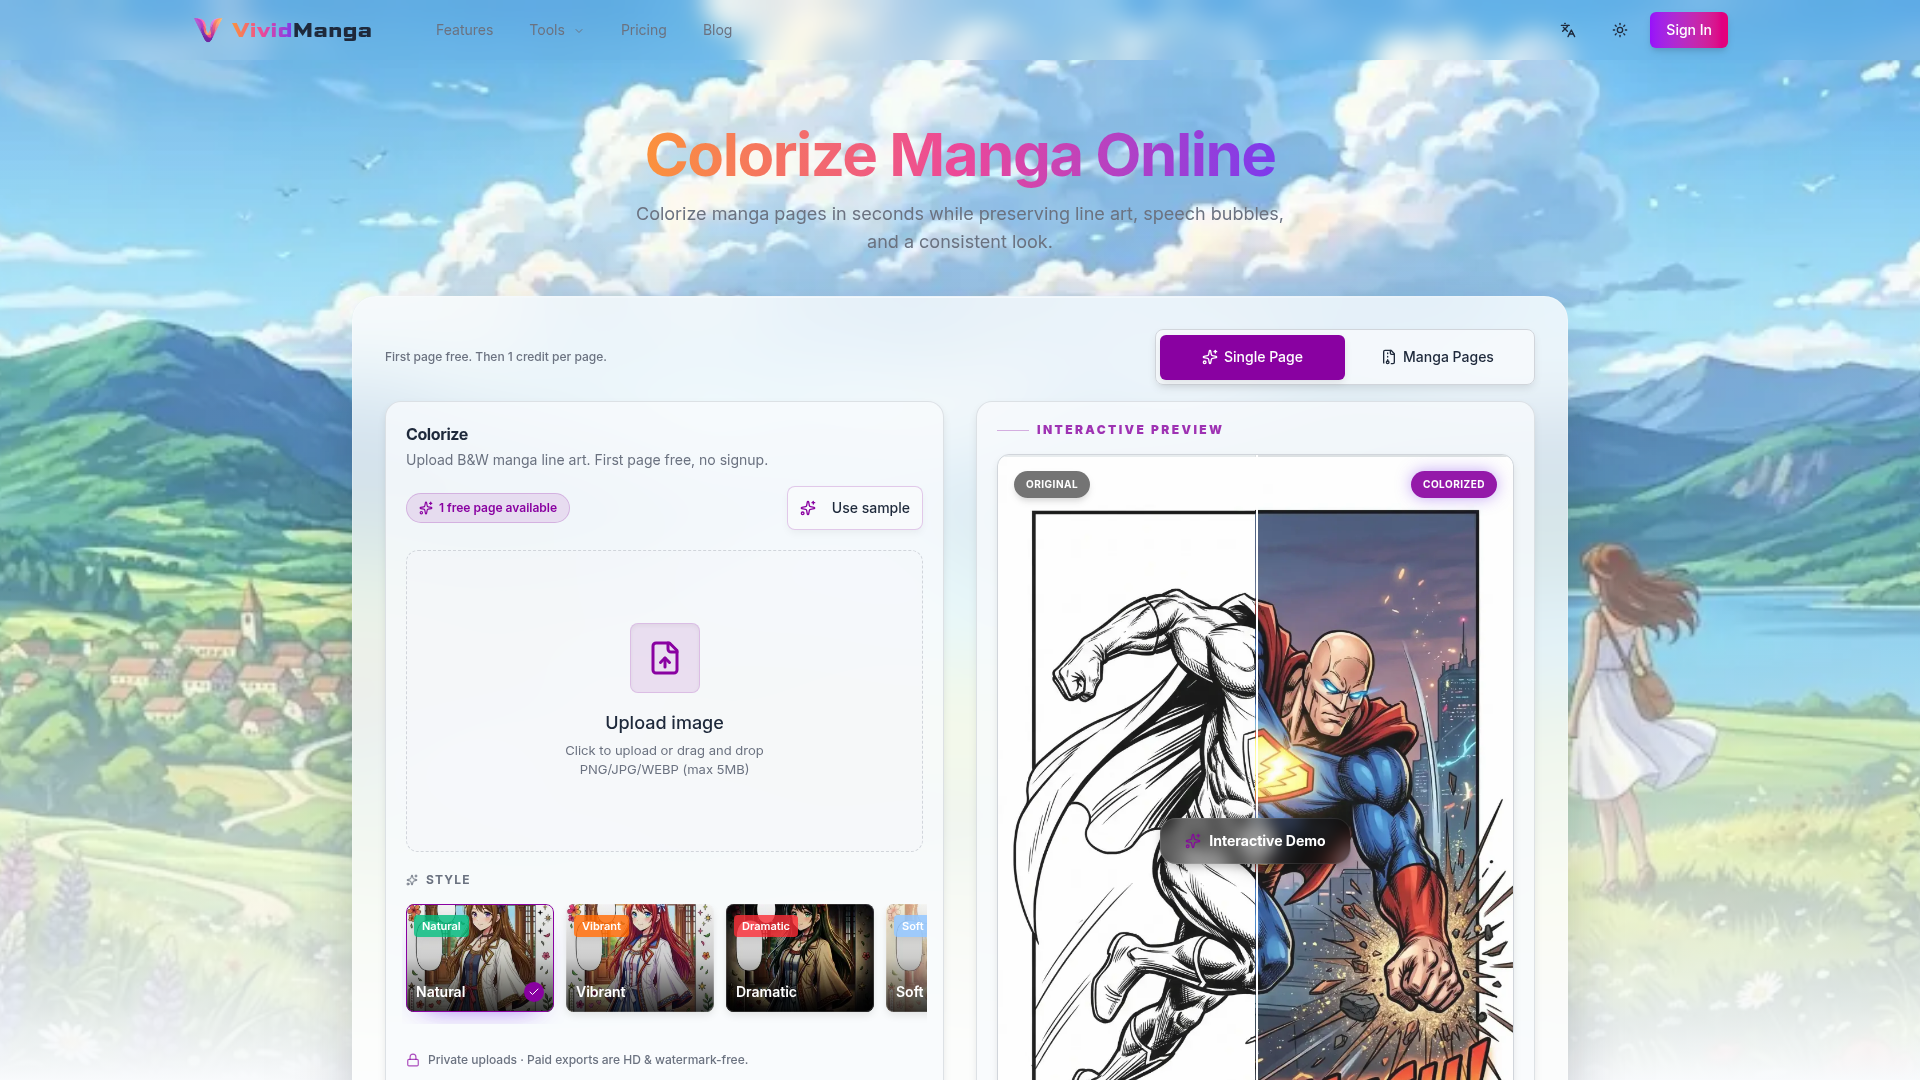Click 'PNG/JPG/WEBP (max 5MB)' text
This screenshot has width=1920, height=1080.
(x=664, y=770)
